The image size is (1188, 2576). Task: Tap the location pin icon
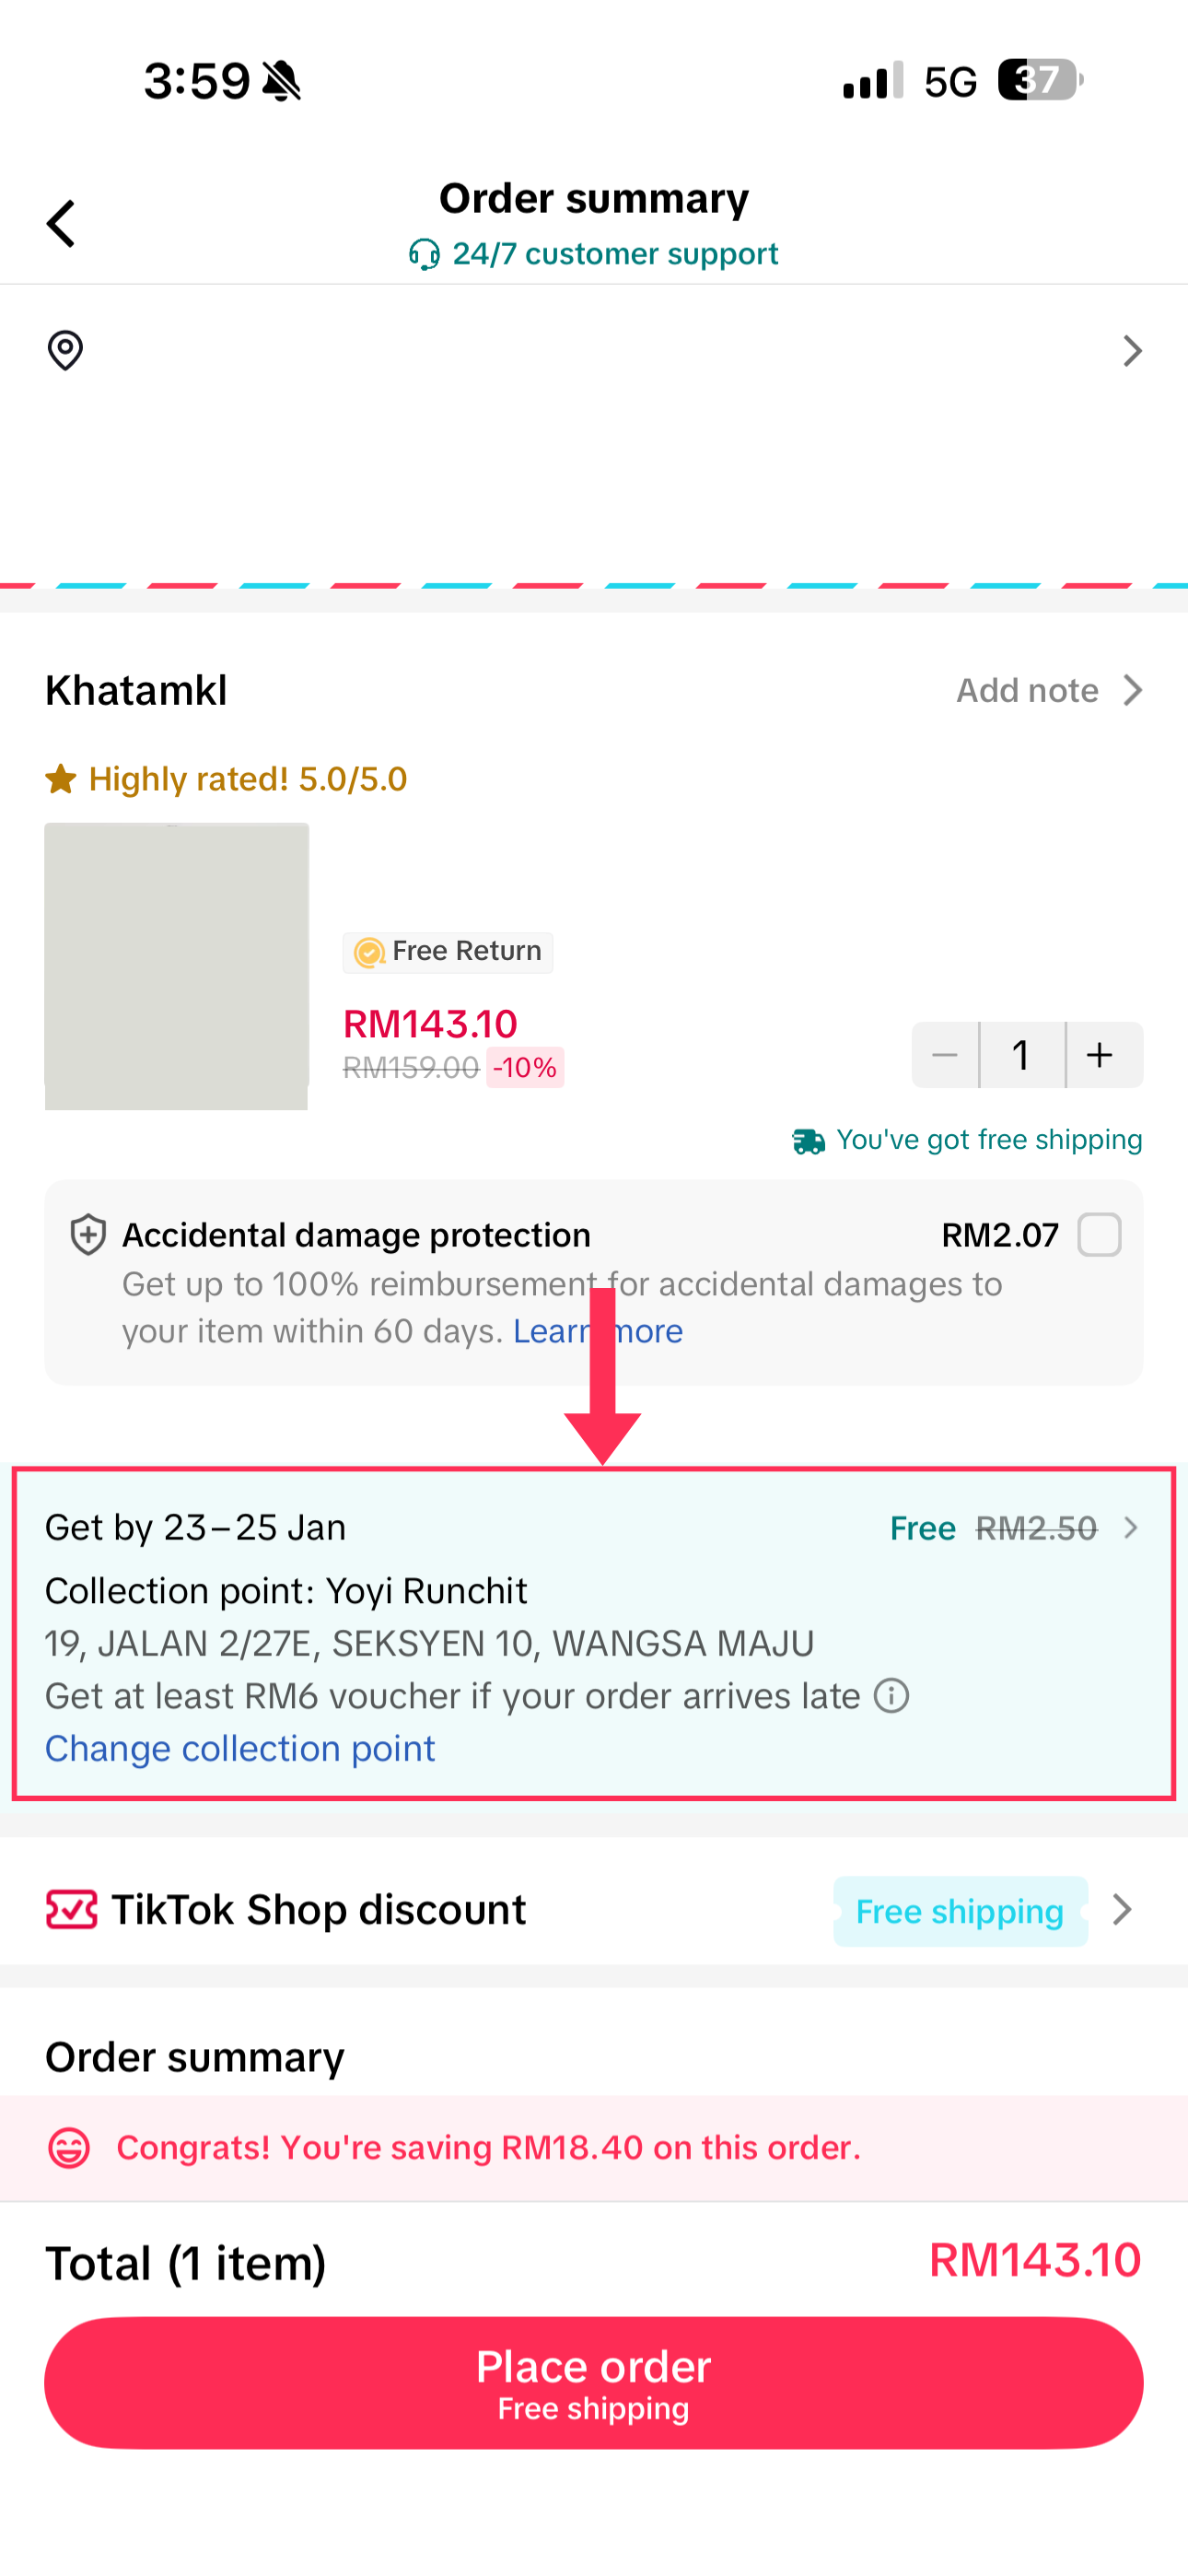pyautogui.click(x=65, y=350)
